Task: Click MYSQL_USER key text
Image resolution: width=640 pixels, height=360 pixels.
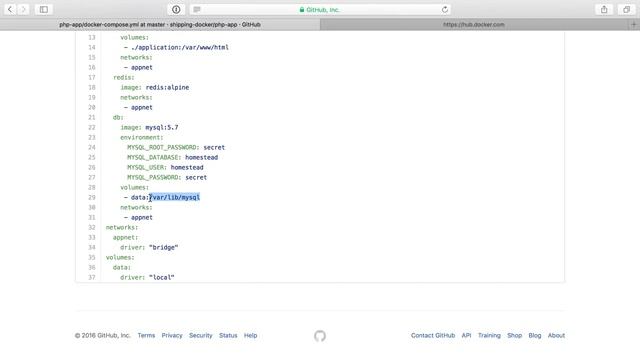Action: click(x=147, y=167)
